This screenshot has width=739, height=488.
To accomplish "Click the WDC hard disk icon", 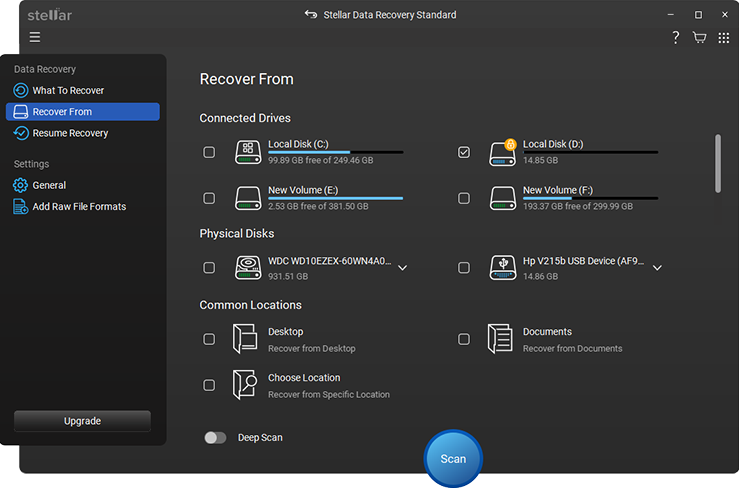I will tap(248, 268).
